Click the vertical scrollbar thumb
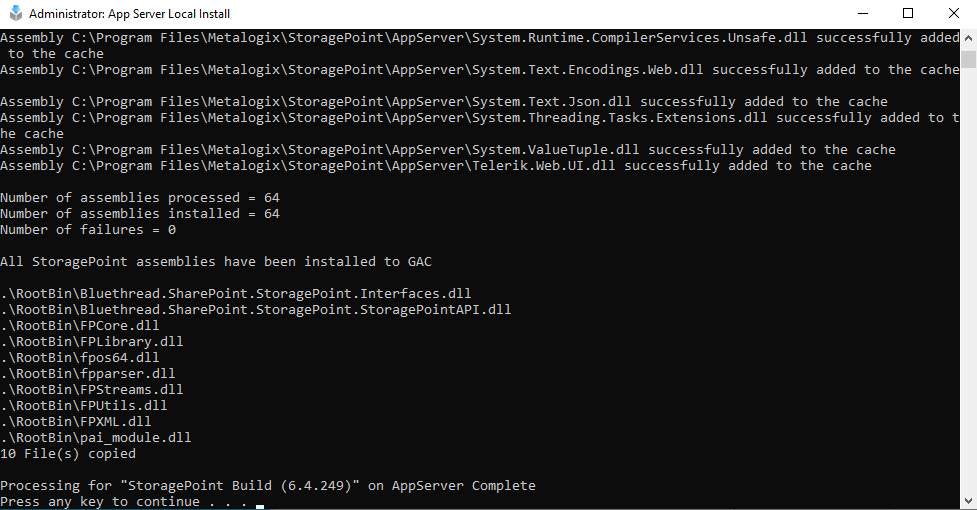 [968, 60]
